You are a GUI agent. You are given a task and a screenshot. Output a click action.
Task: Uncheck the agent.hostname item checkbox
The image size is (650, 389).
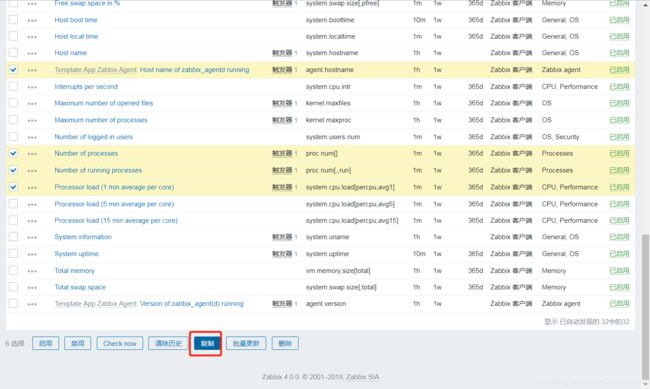(x=13, y=70)
